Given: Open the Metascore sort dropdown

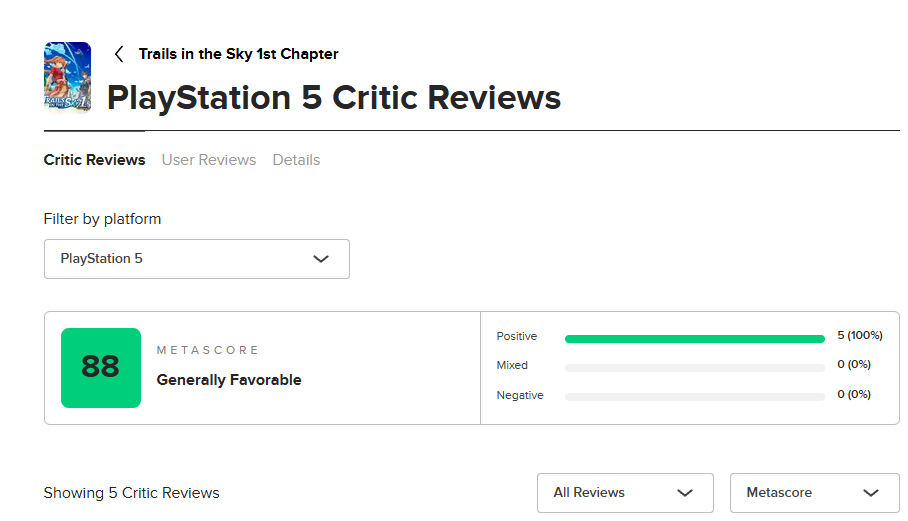Looking at the screenshot, I should (814, 493).
